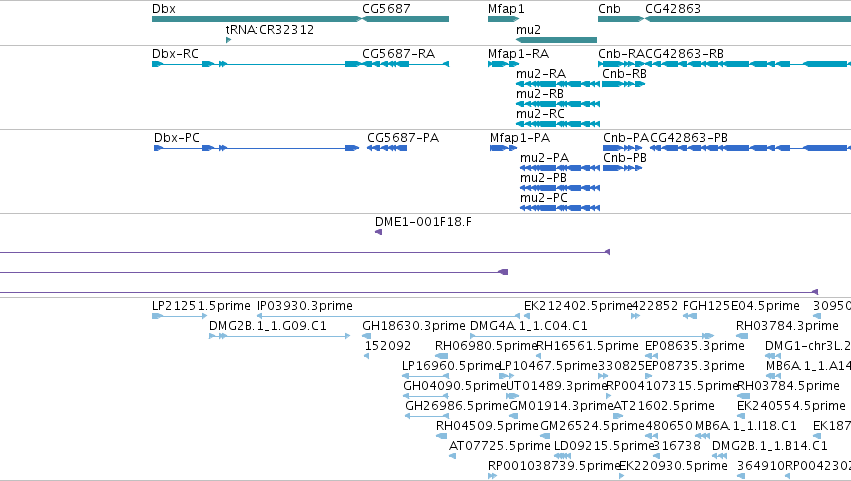Select the GH04090.5prime EST
This screenshot has height=481, width=851.
[426, 397]
